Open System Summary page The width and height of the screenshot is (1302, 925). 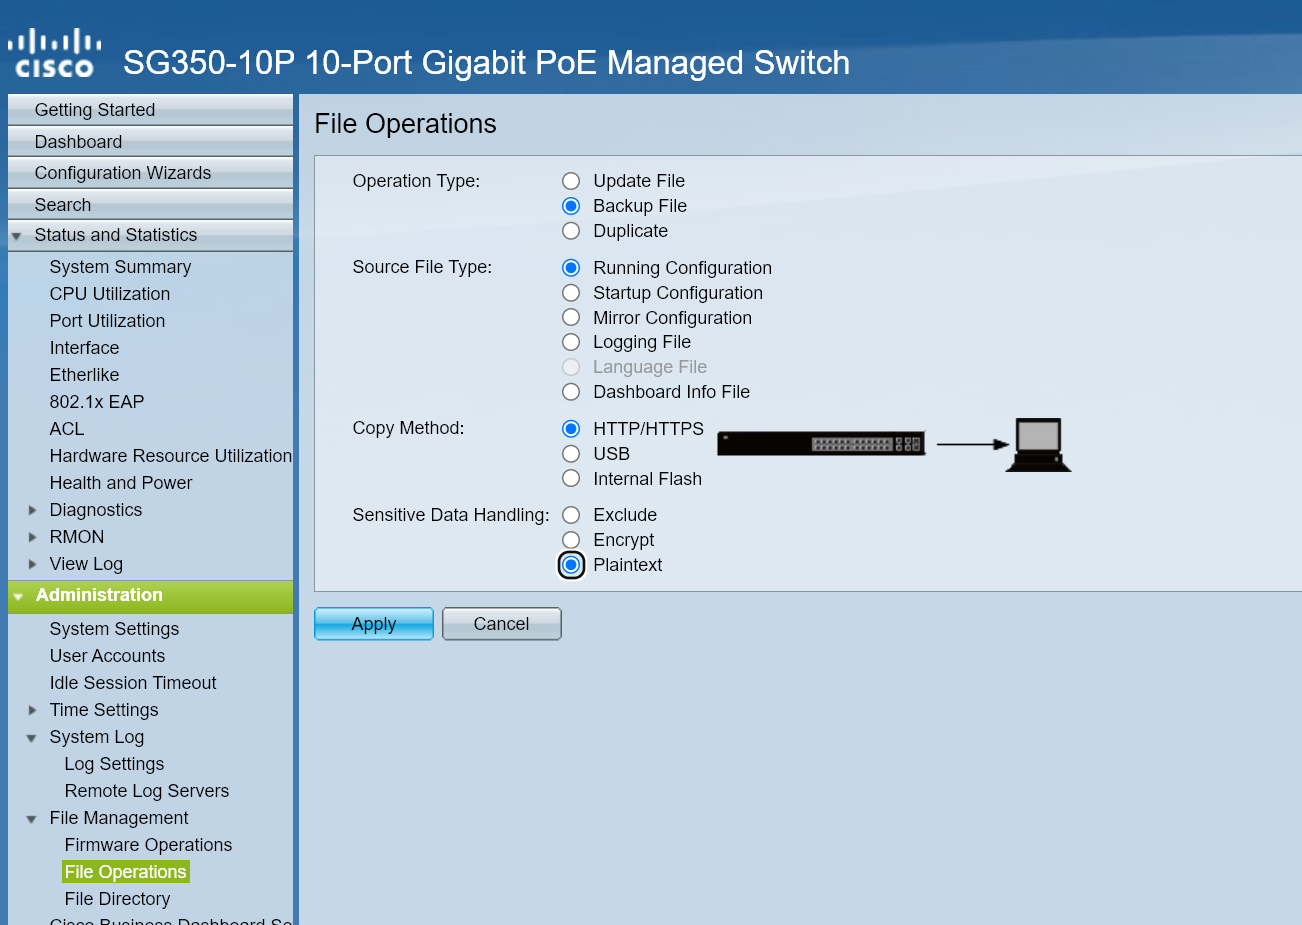tap(120, 267)
